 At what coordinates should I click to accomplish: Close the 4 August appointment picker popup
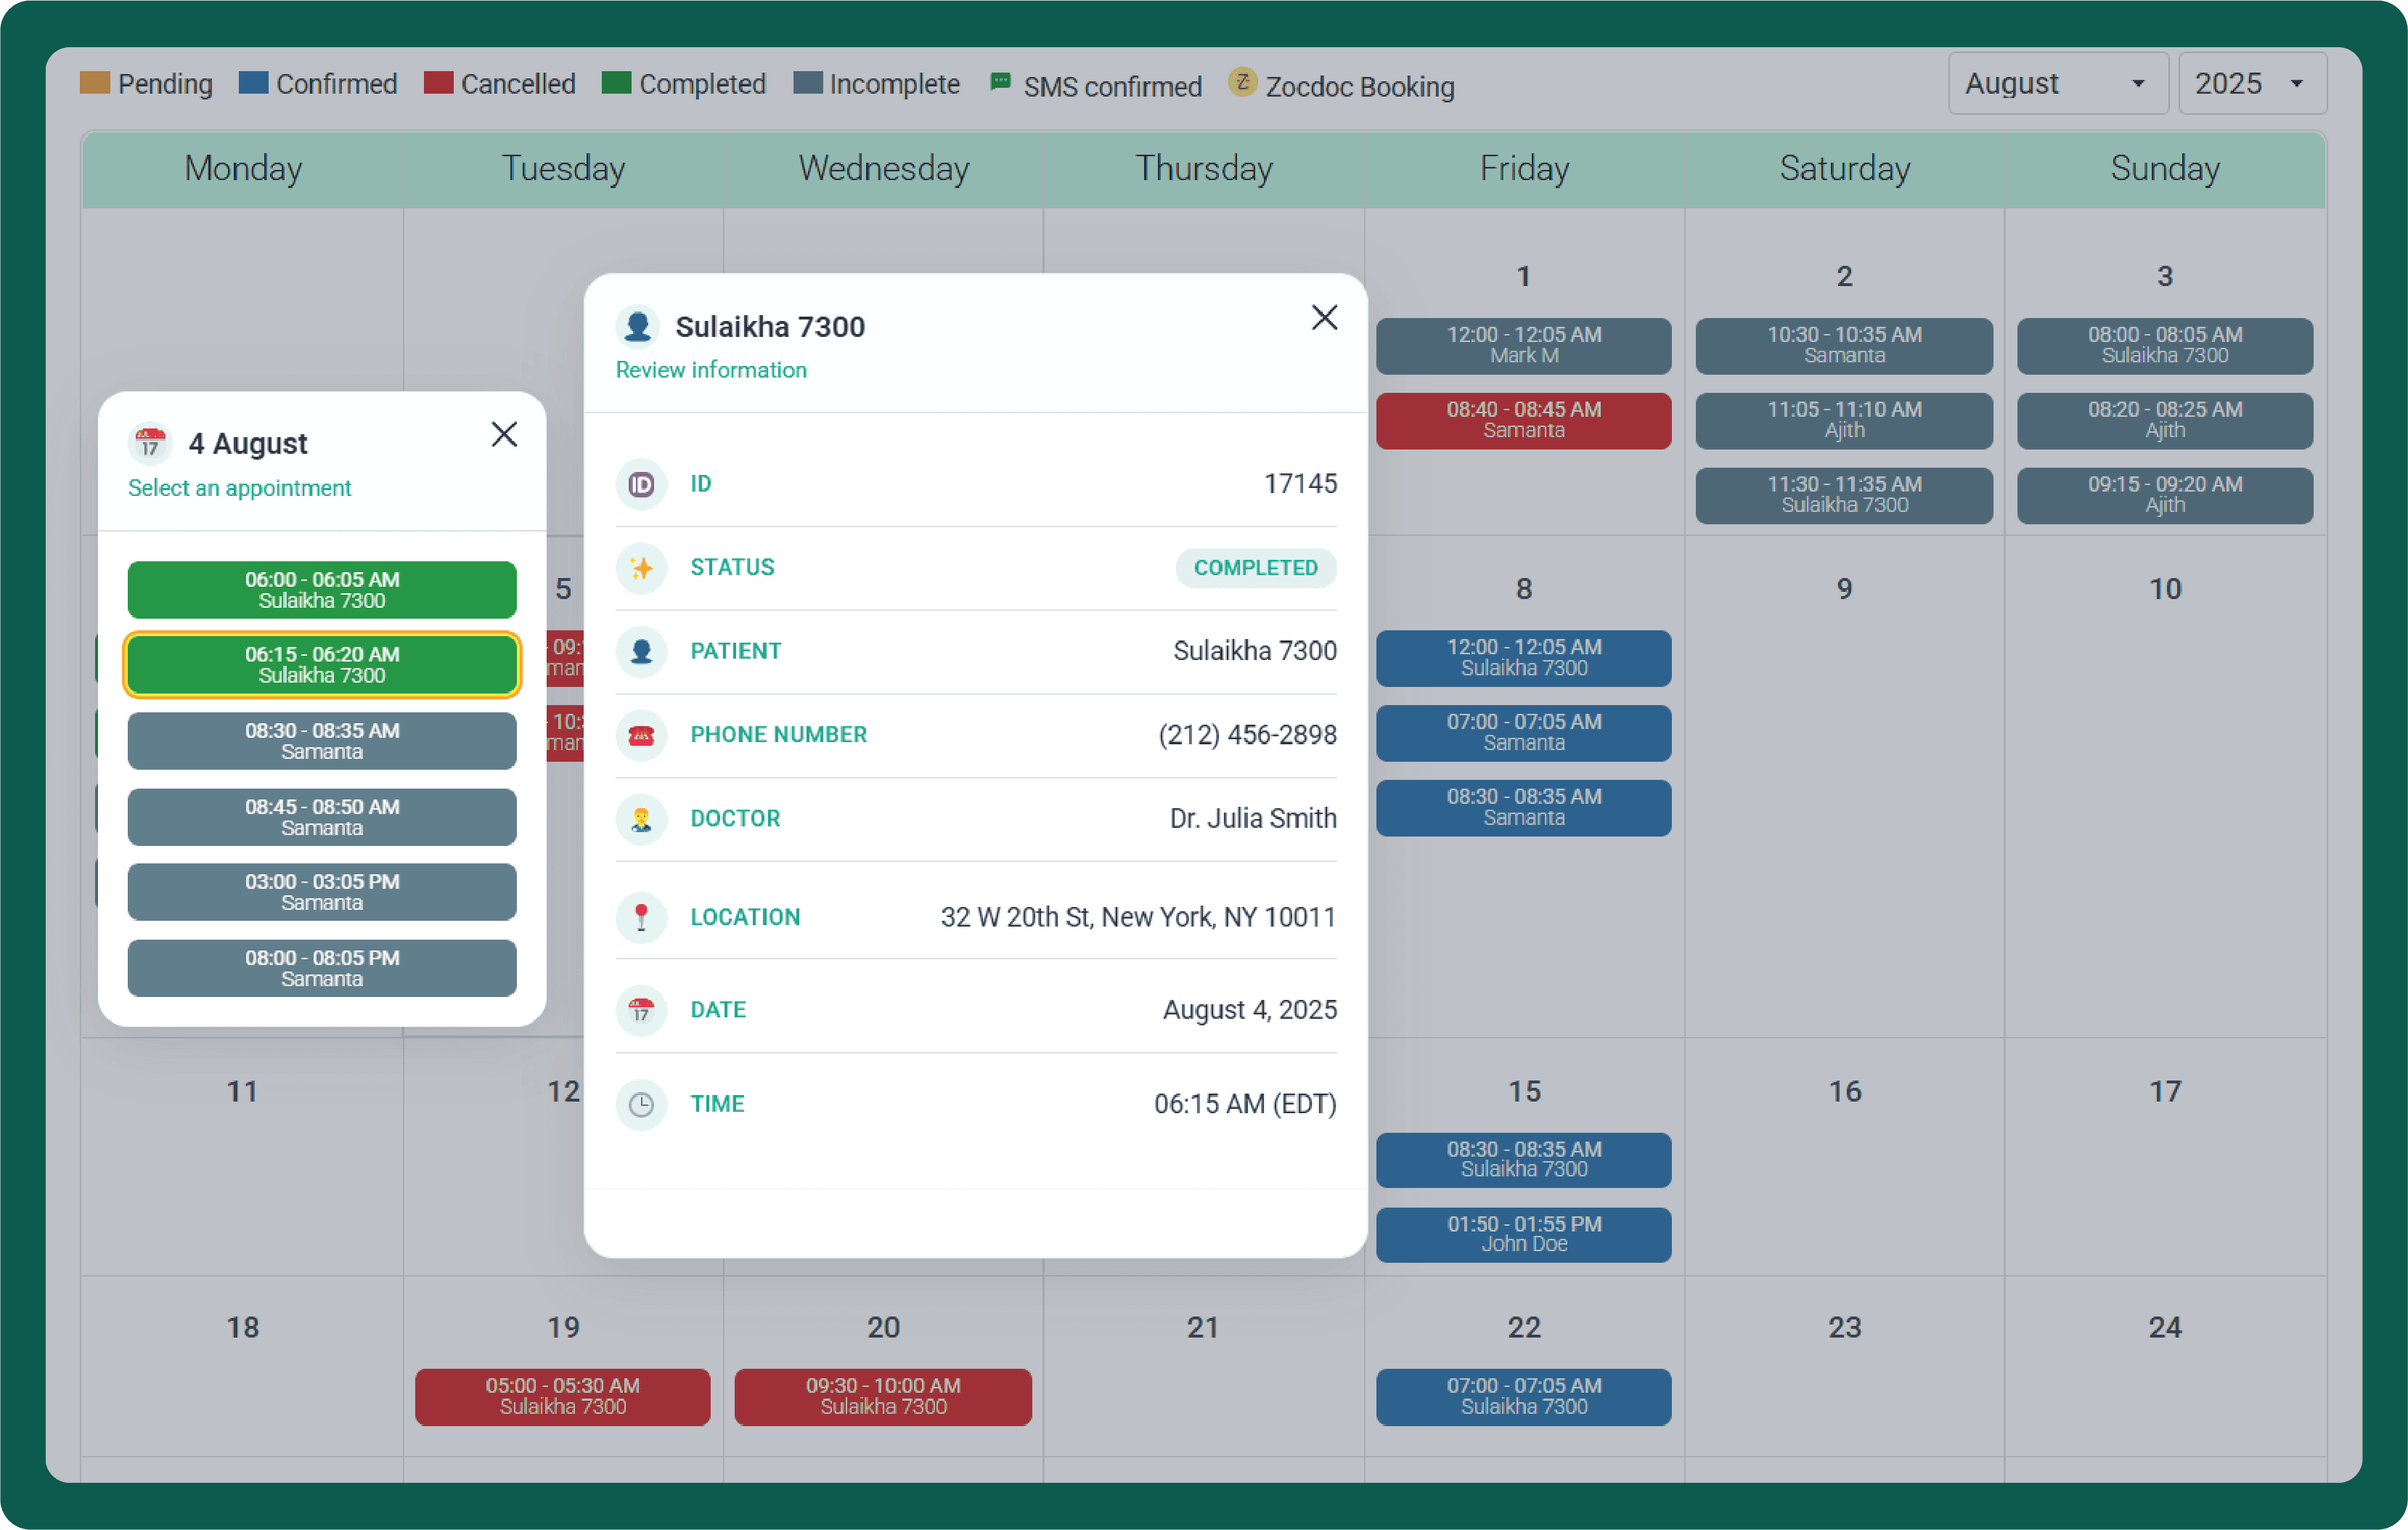click(504, 434)
